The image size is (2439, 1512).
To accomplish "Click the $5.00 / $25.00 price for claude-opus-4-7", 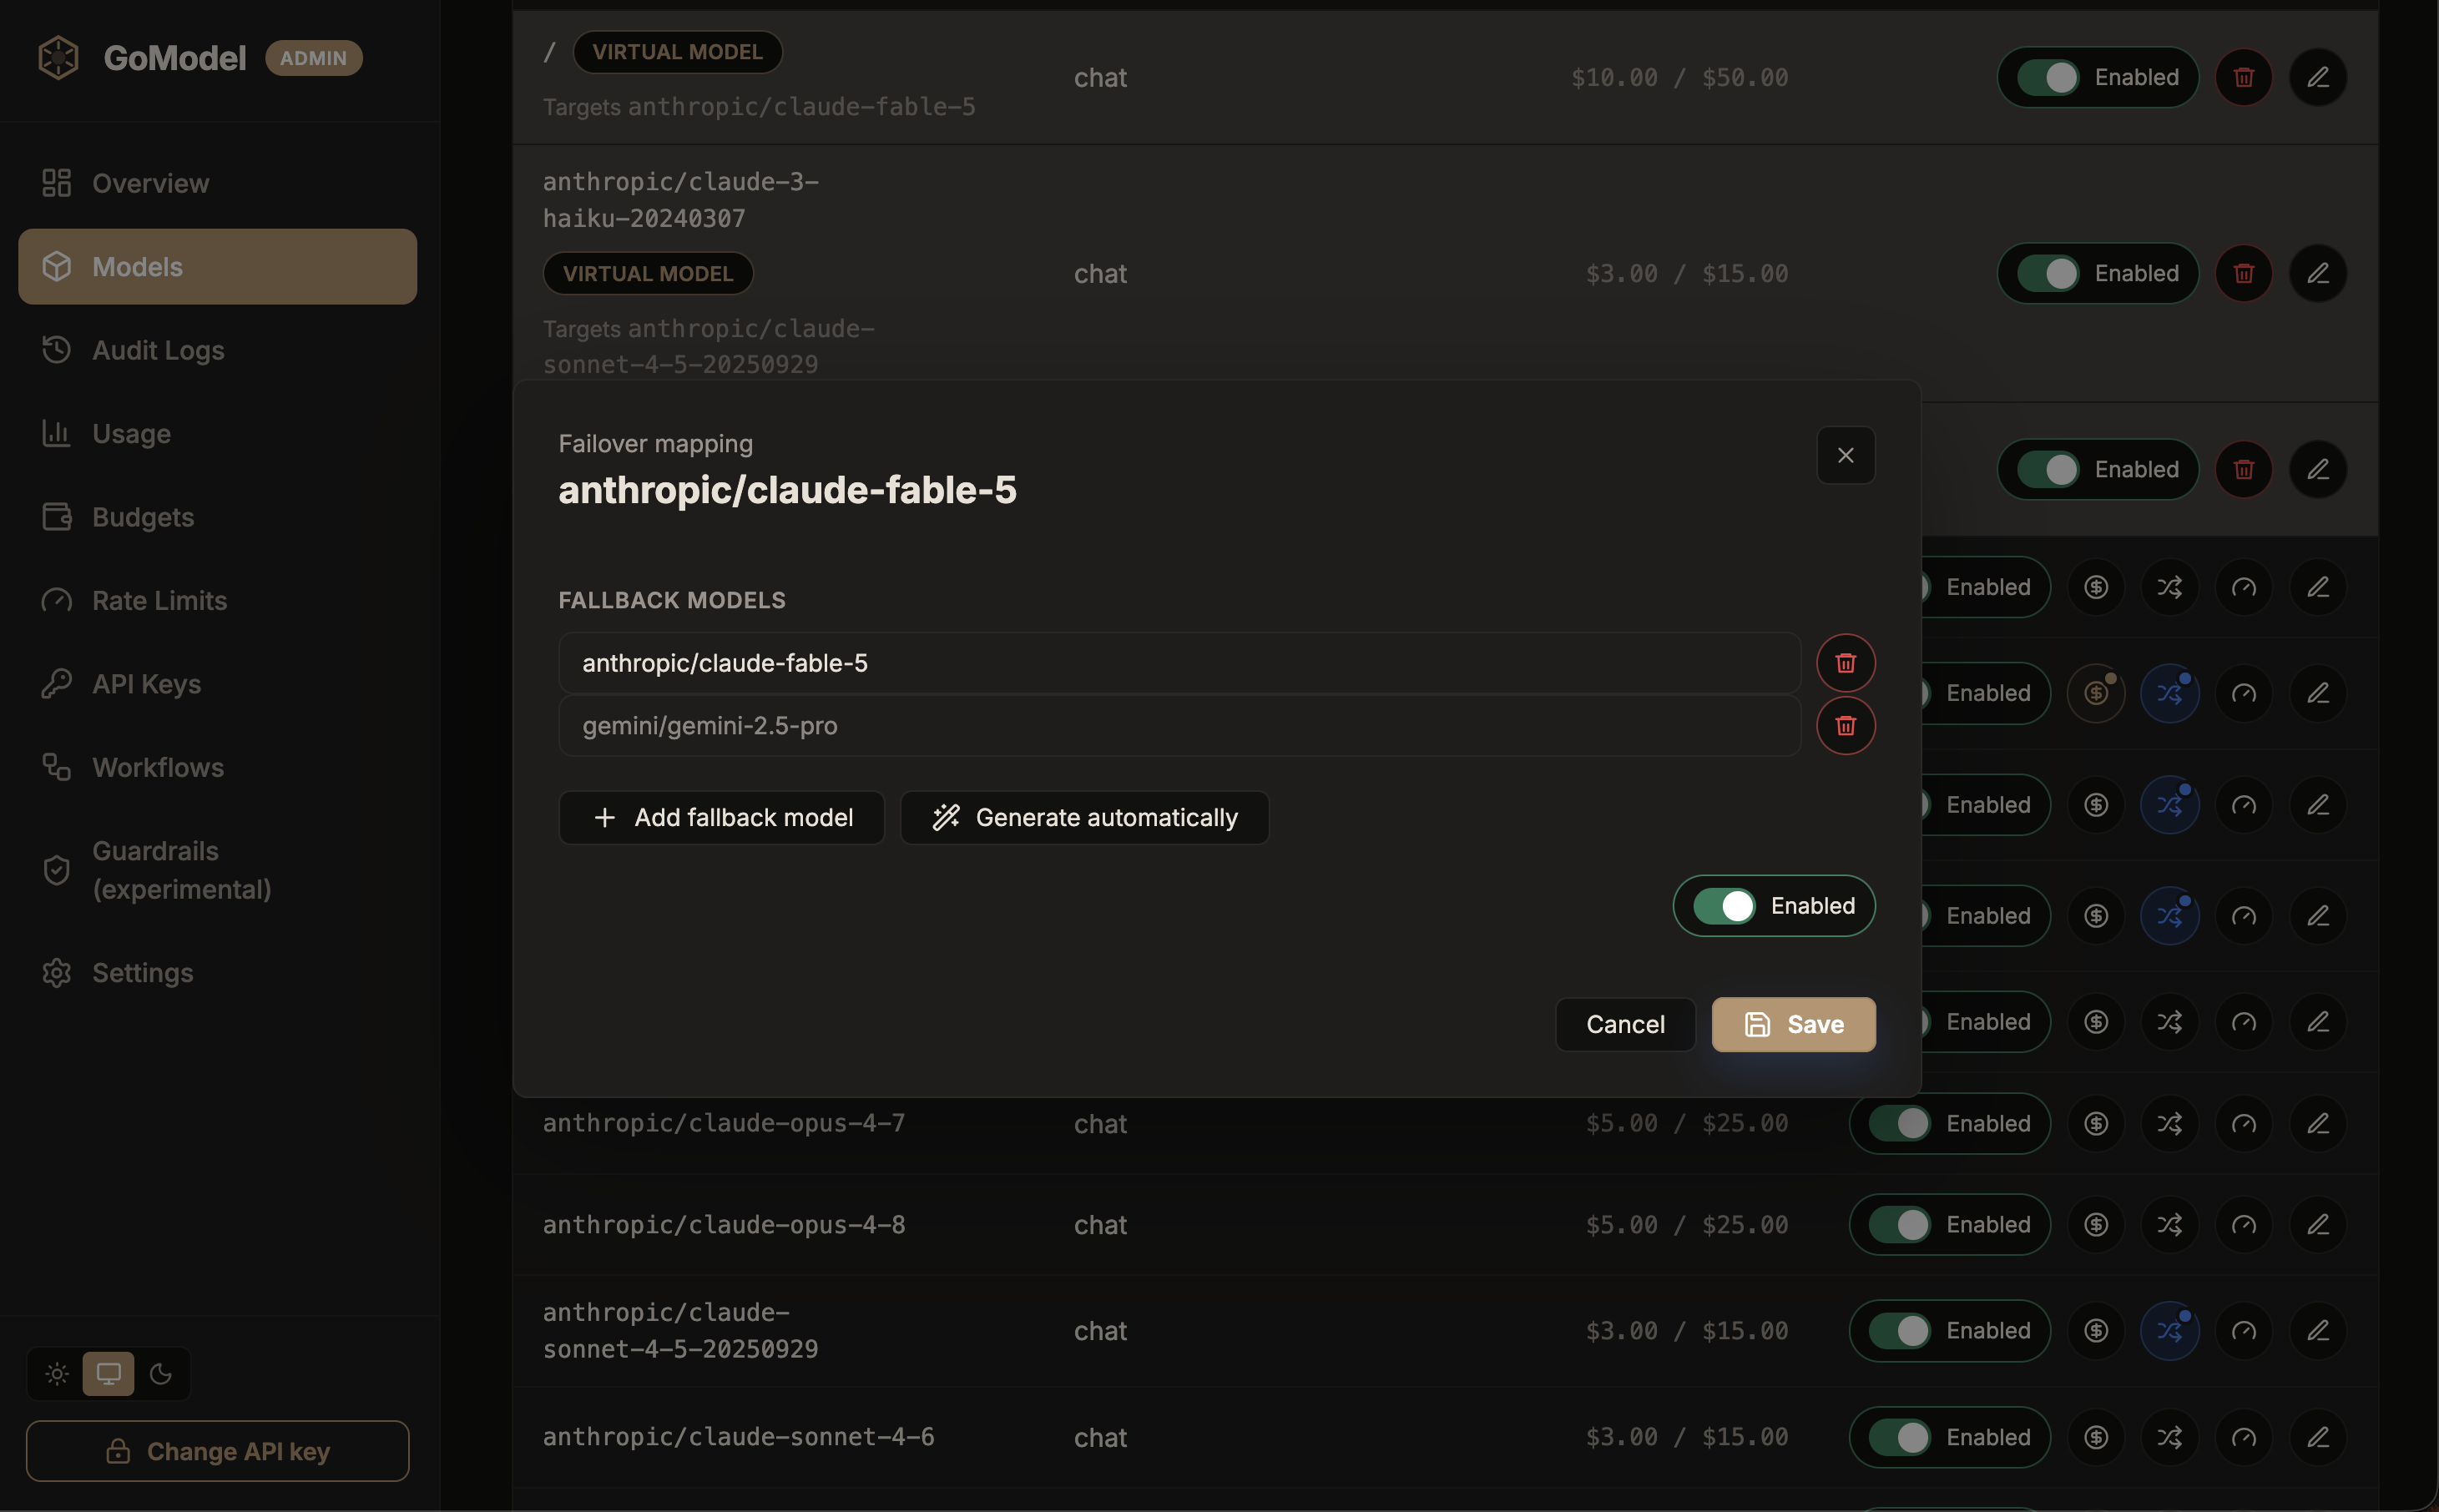I will coord(1686,1123).
